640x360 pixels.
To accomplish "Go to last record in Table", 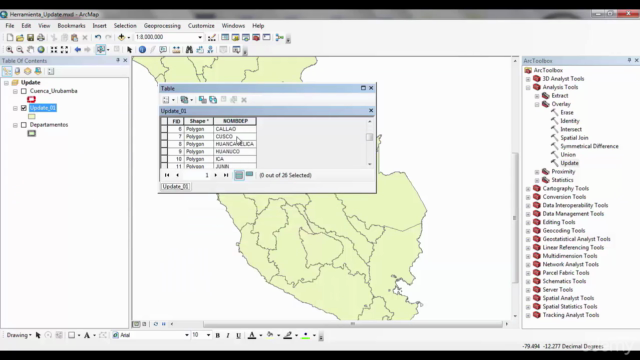I will pos(226,175).
